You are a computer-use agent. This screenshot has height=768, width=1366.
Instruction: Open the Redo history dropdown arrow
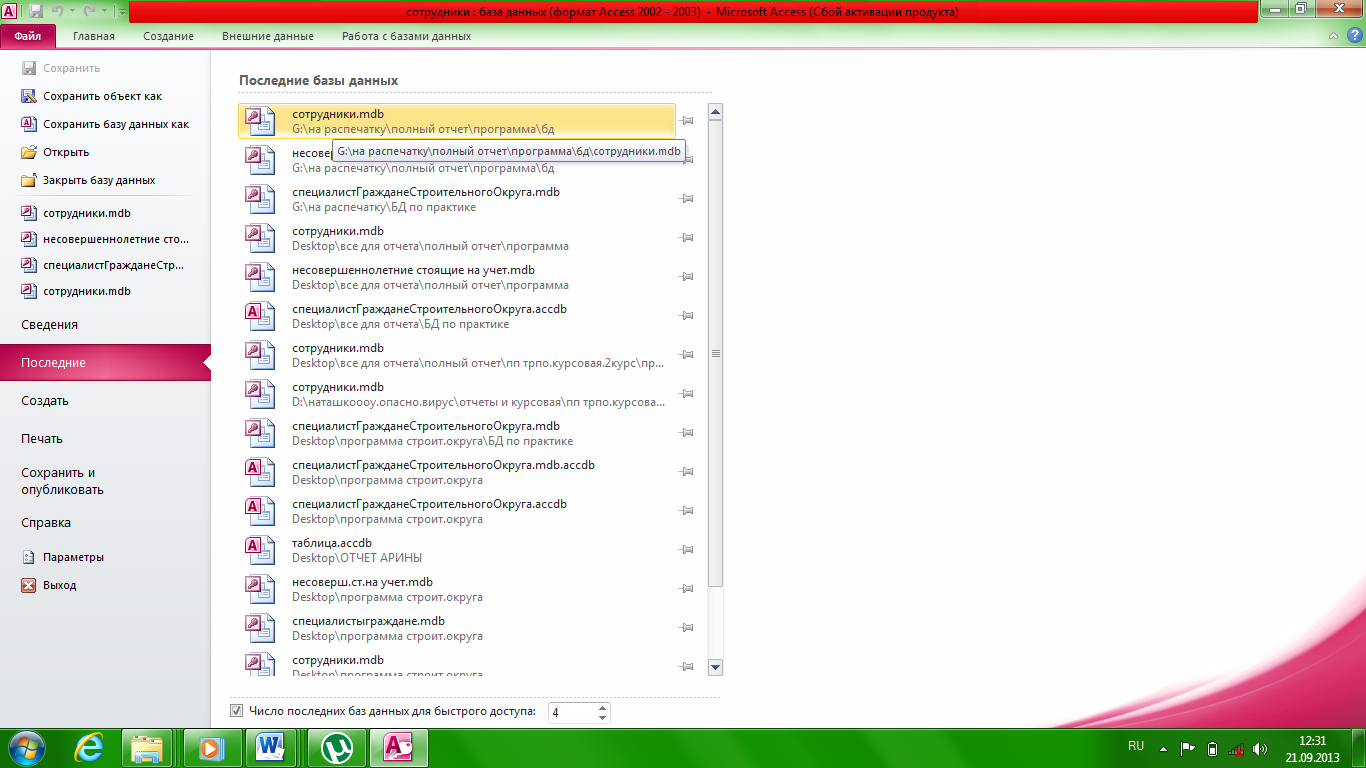104,11
